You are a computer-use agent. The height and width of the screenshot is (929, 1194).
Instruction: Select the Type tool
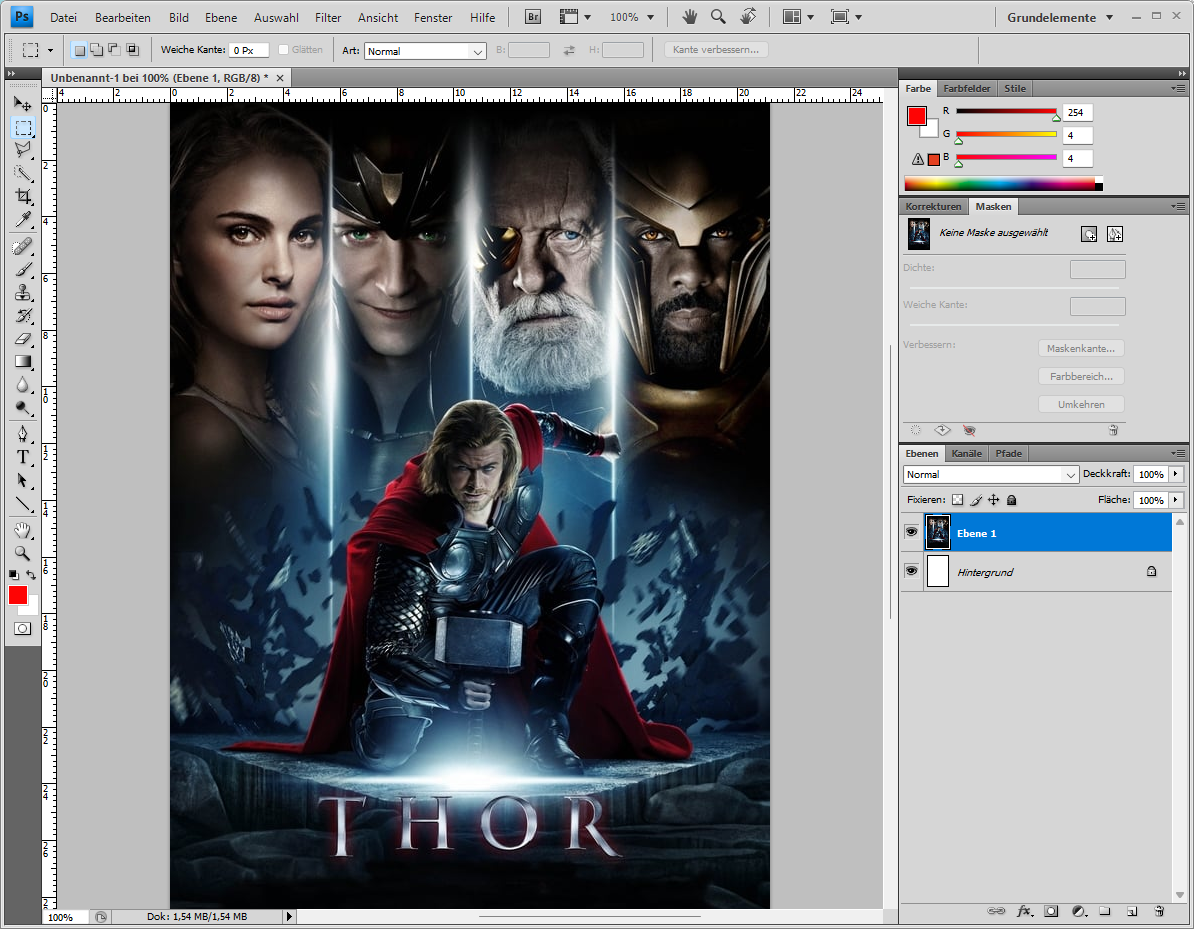(x=22, y=457)
